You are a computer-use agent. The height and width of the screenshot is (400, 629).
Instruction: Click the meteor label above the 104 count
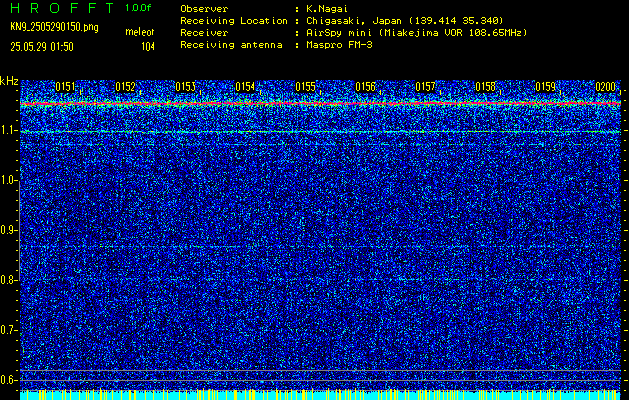(x=140, y=32)
